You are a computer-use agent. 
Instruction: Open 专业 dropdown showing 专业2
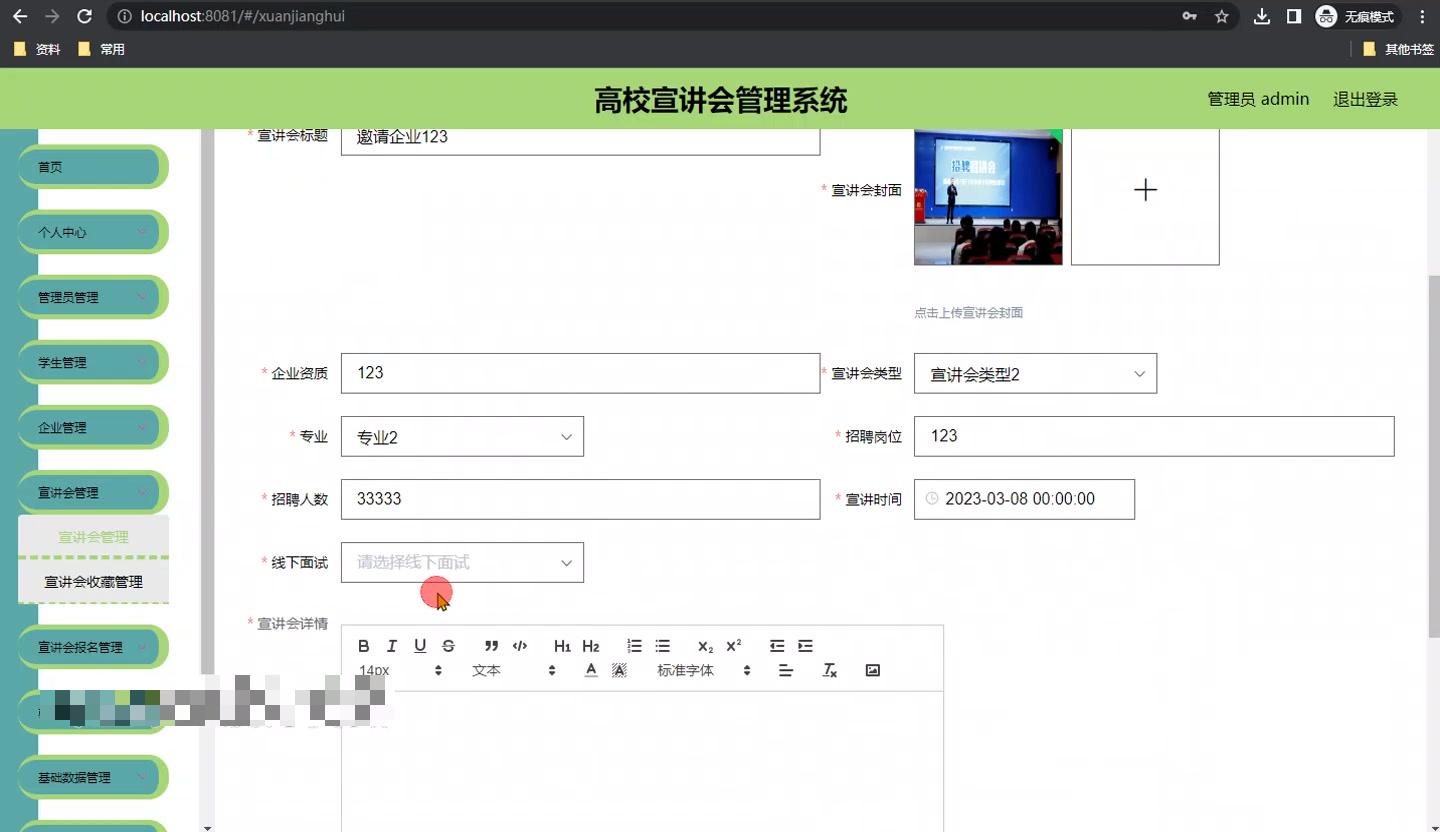point(462,436)
